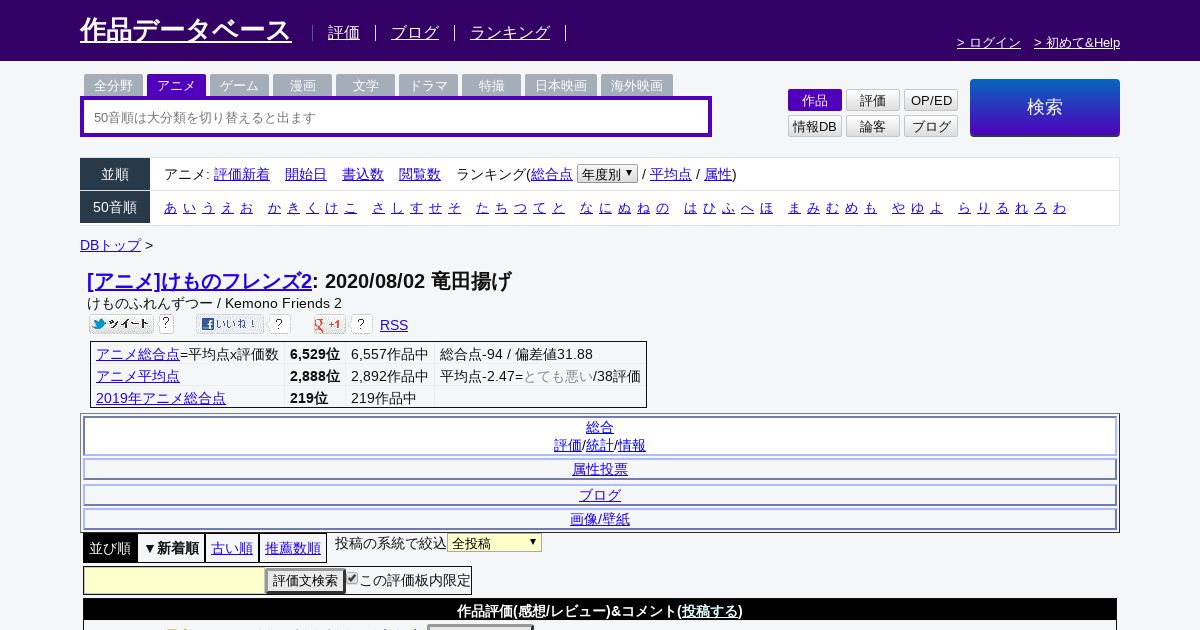
Task: Open the 評価新着 sort link
Action: tap(242, 174)
